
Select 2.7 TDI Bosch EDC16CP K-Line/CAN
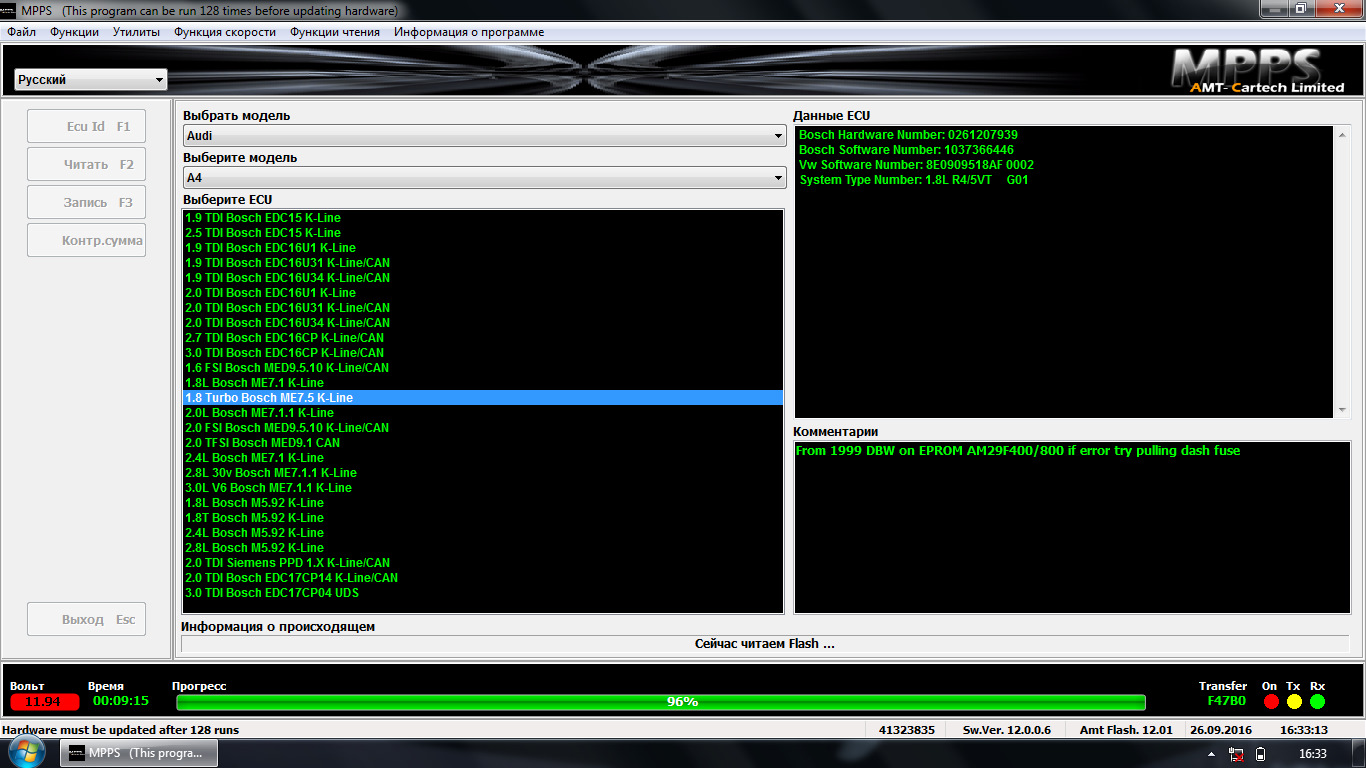[483, 338]
